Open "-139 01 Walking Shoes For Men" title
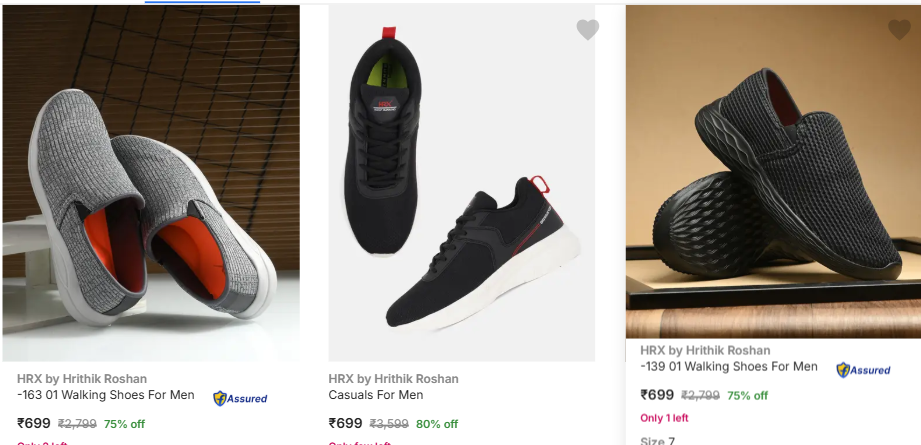This screenshot has height=445, width=921. coord(729,367)
